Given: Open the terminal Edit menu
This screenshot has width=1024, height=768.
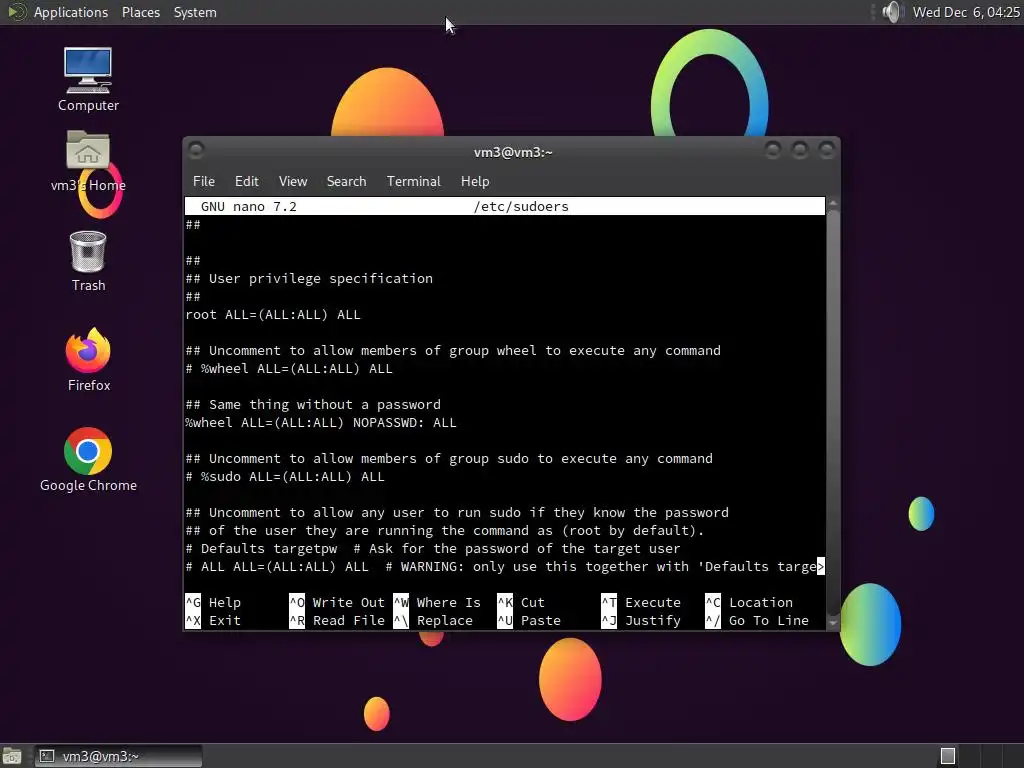Looking at the screenshot, I should [x=246, y=182].
